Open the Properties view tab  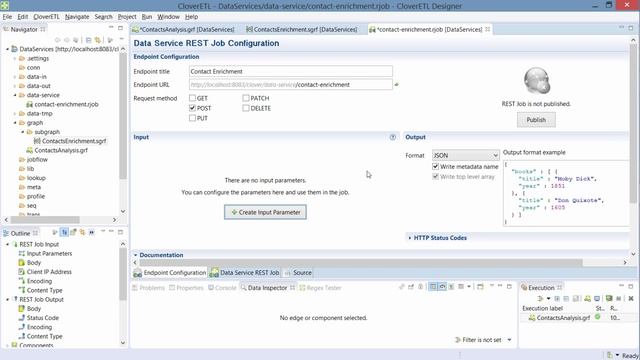tap(186, 288)
